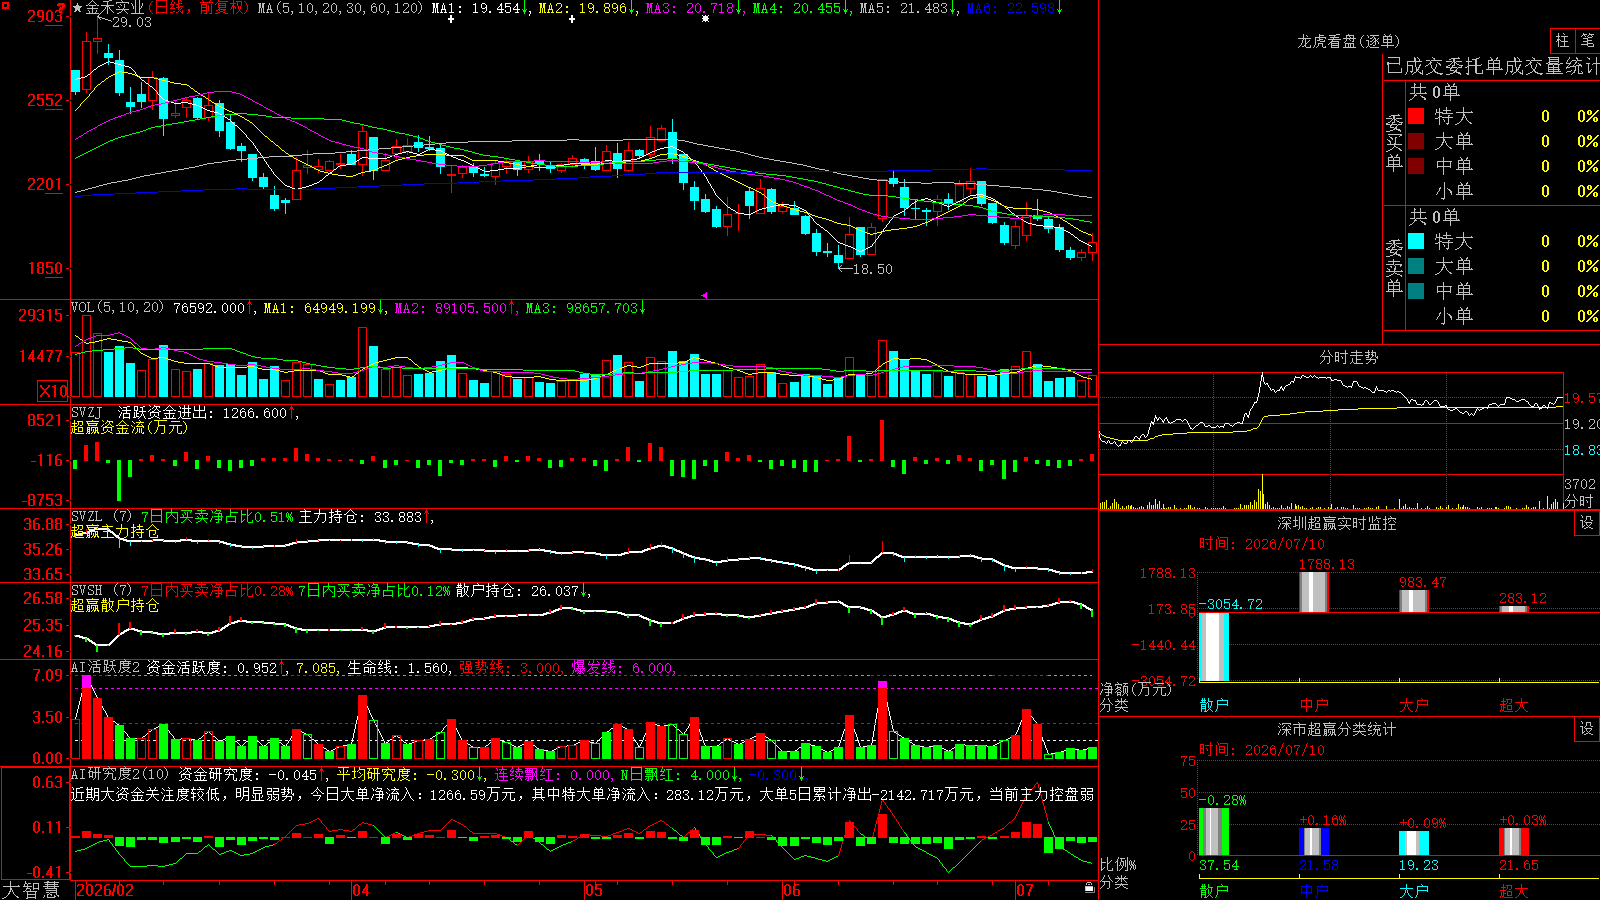Viewport: 1600px width, 900px height.
Task: Click the MA1: 19.454 value
Action: [476, 8]
